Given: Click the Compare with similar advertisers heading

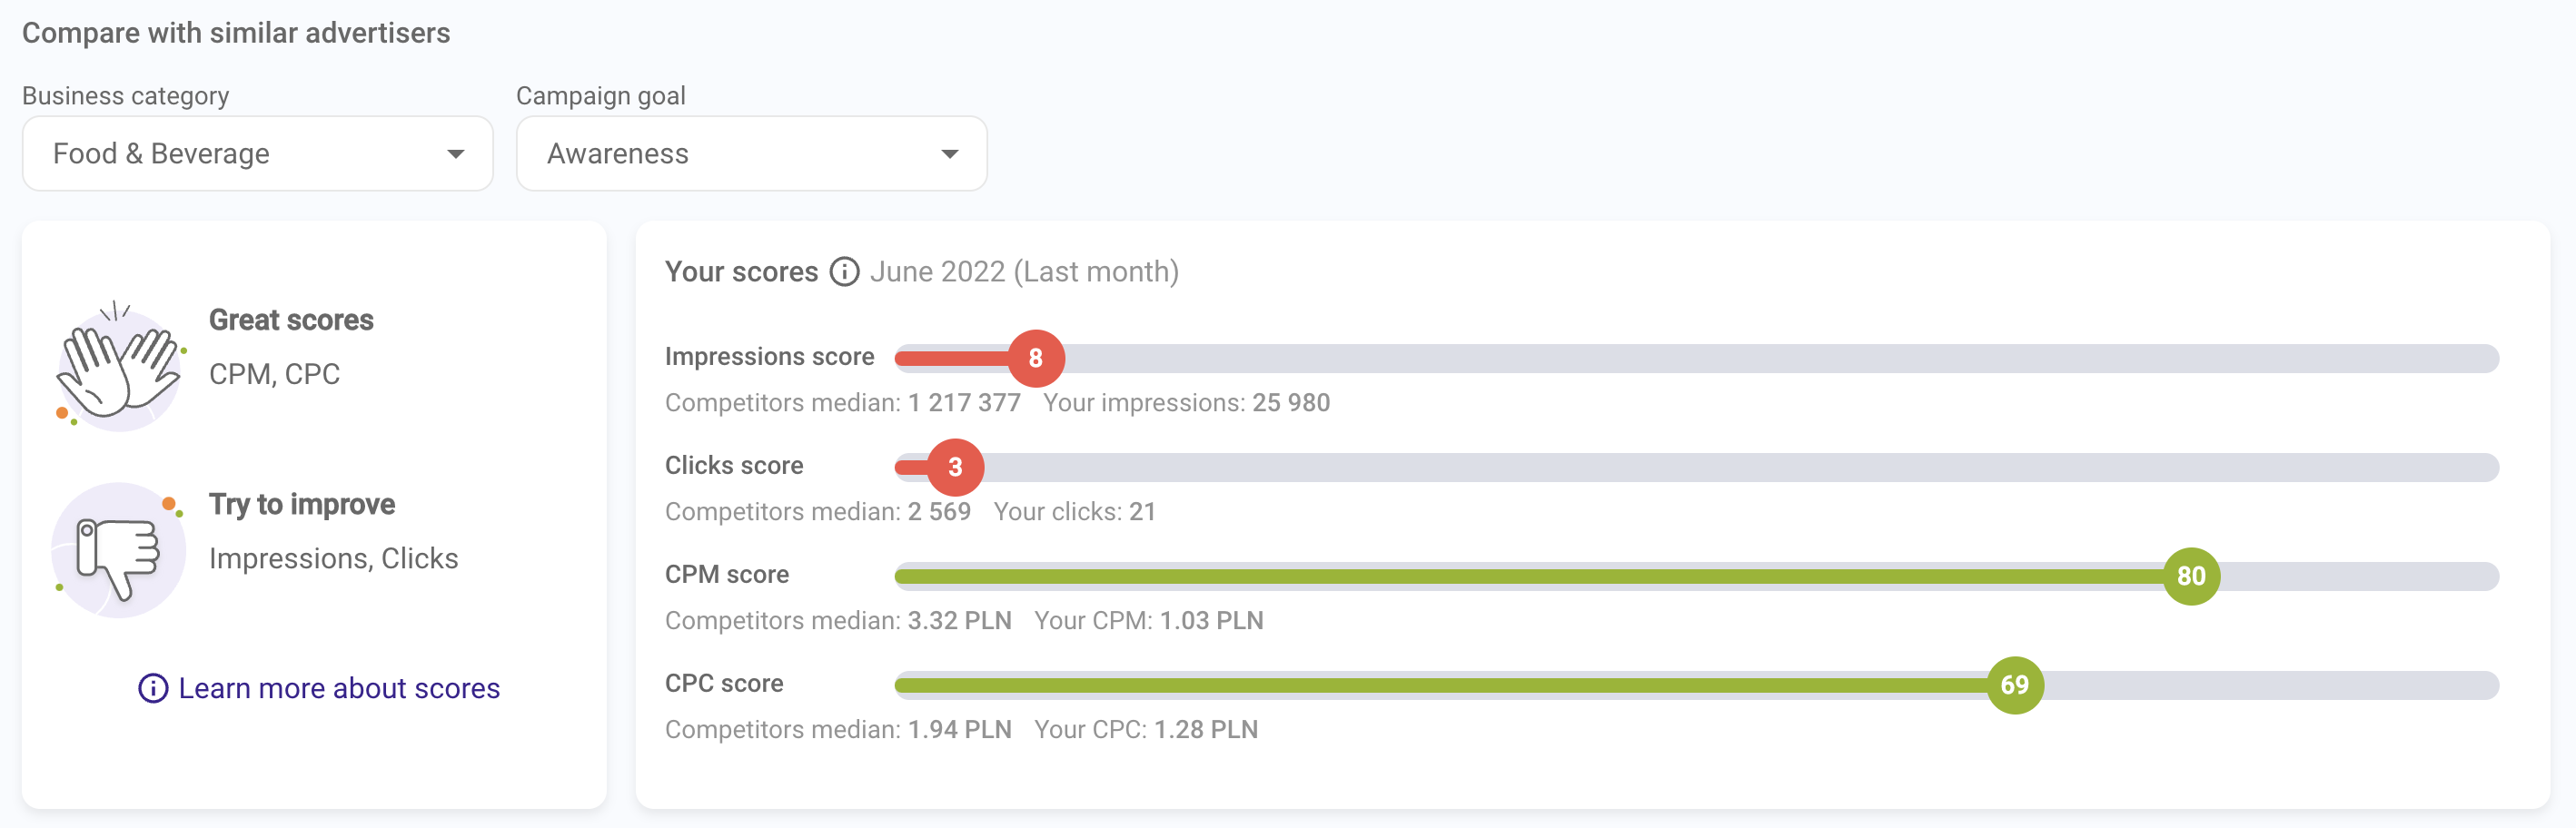Looking at the screenshot, I should [236, 33].
